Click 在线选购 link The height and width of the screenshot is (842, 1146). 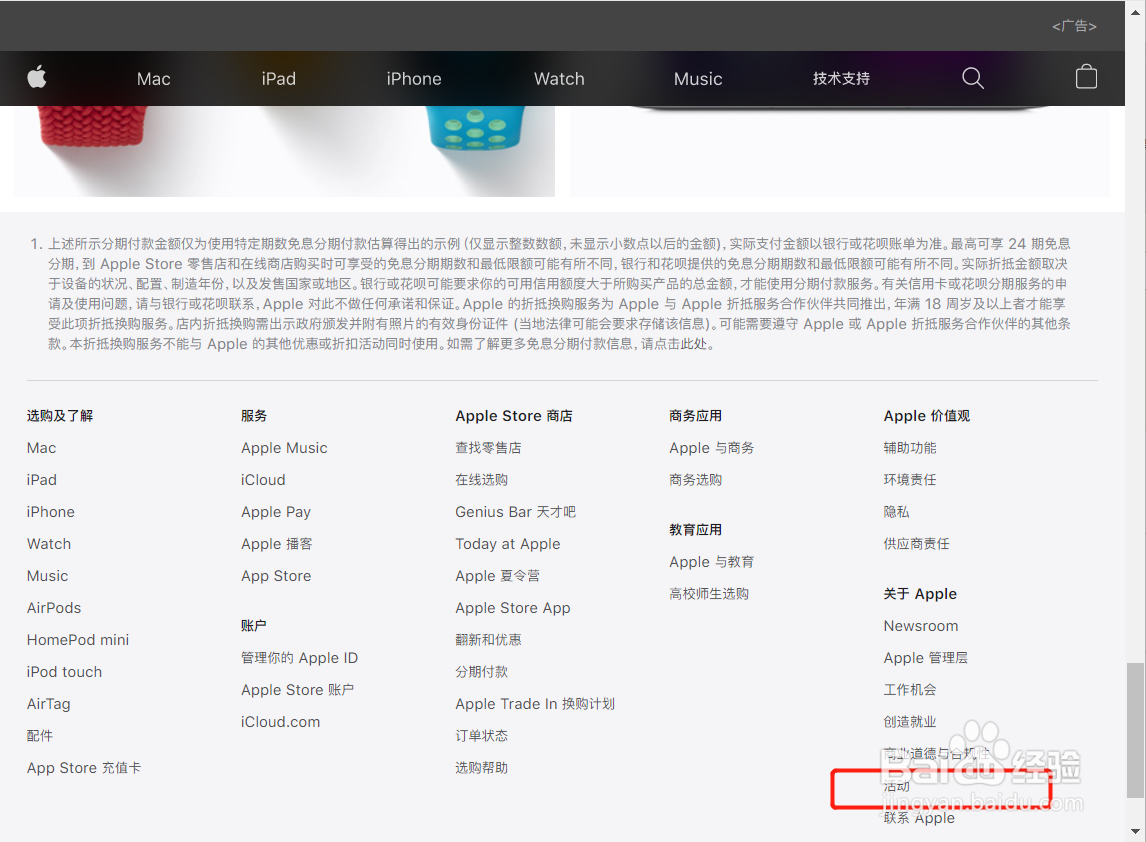click(482, 480)
